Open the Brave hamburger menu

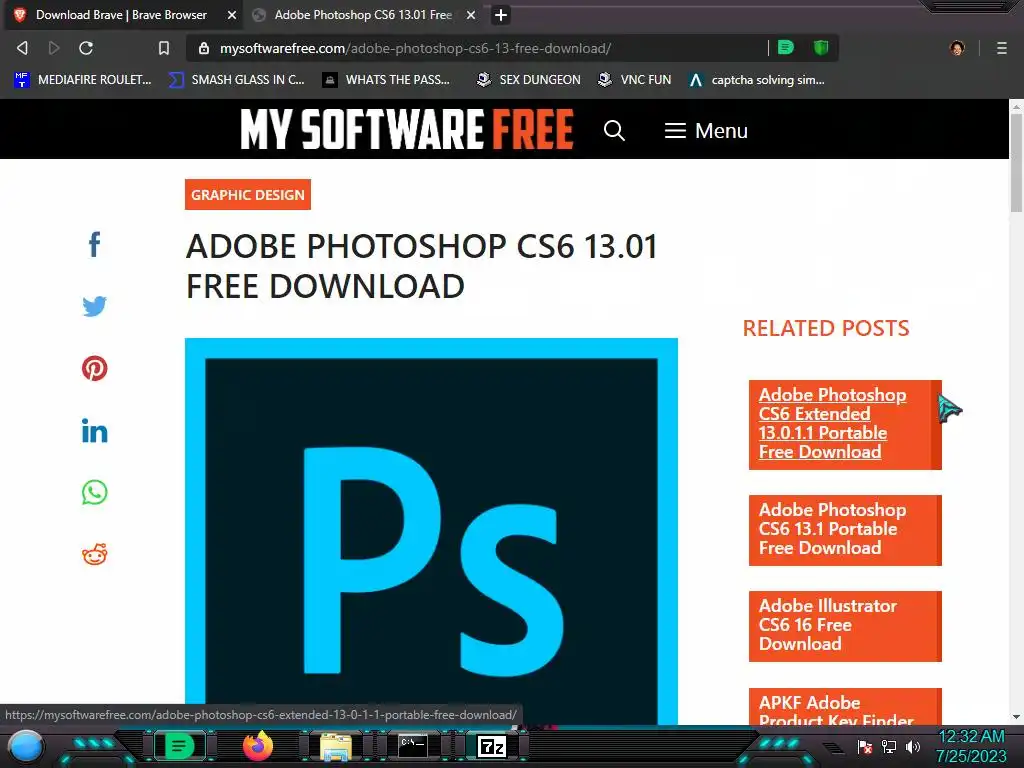click(x=1002, y=48)
